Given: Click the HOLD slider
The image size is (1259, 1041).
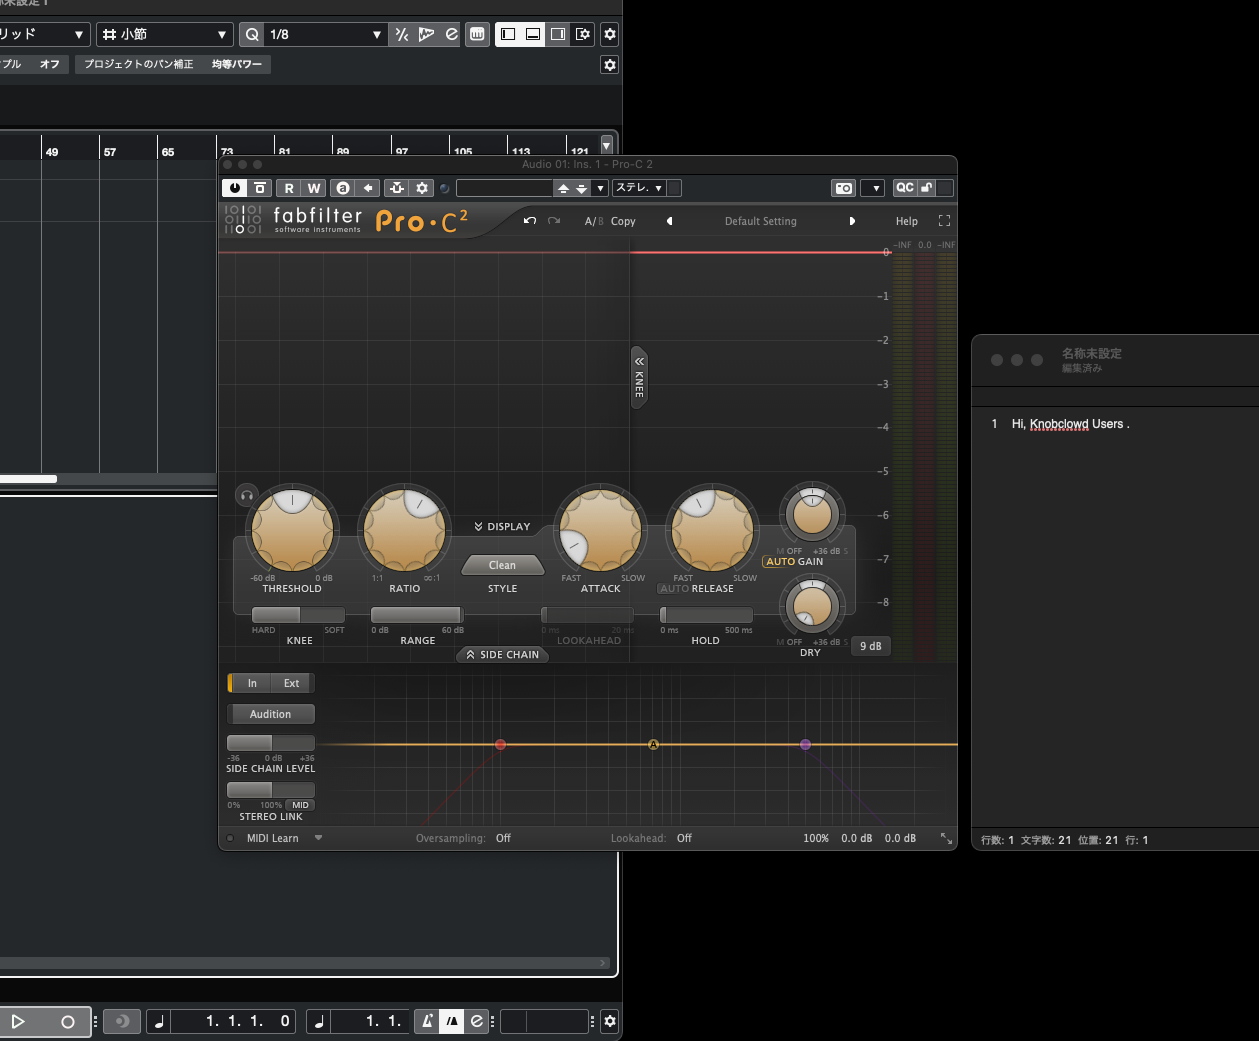Looking at the screenshot, I should coord(706,615).
